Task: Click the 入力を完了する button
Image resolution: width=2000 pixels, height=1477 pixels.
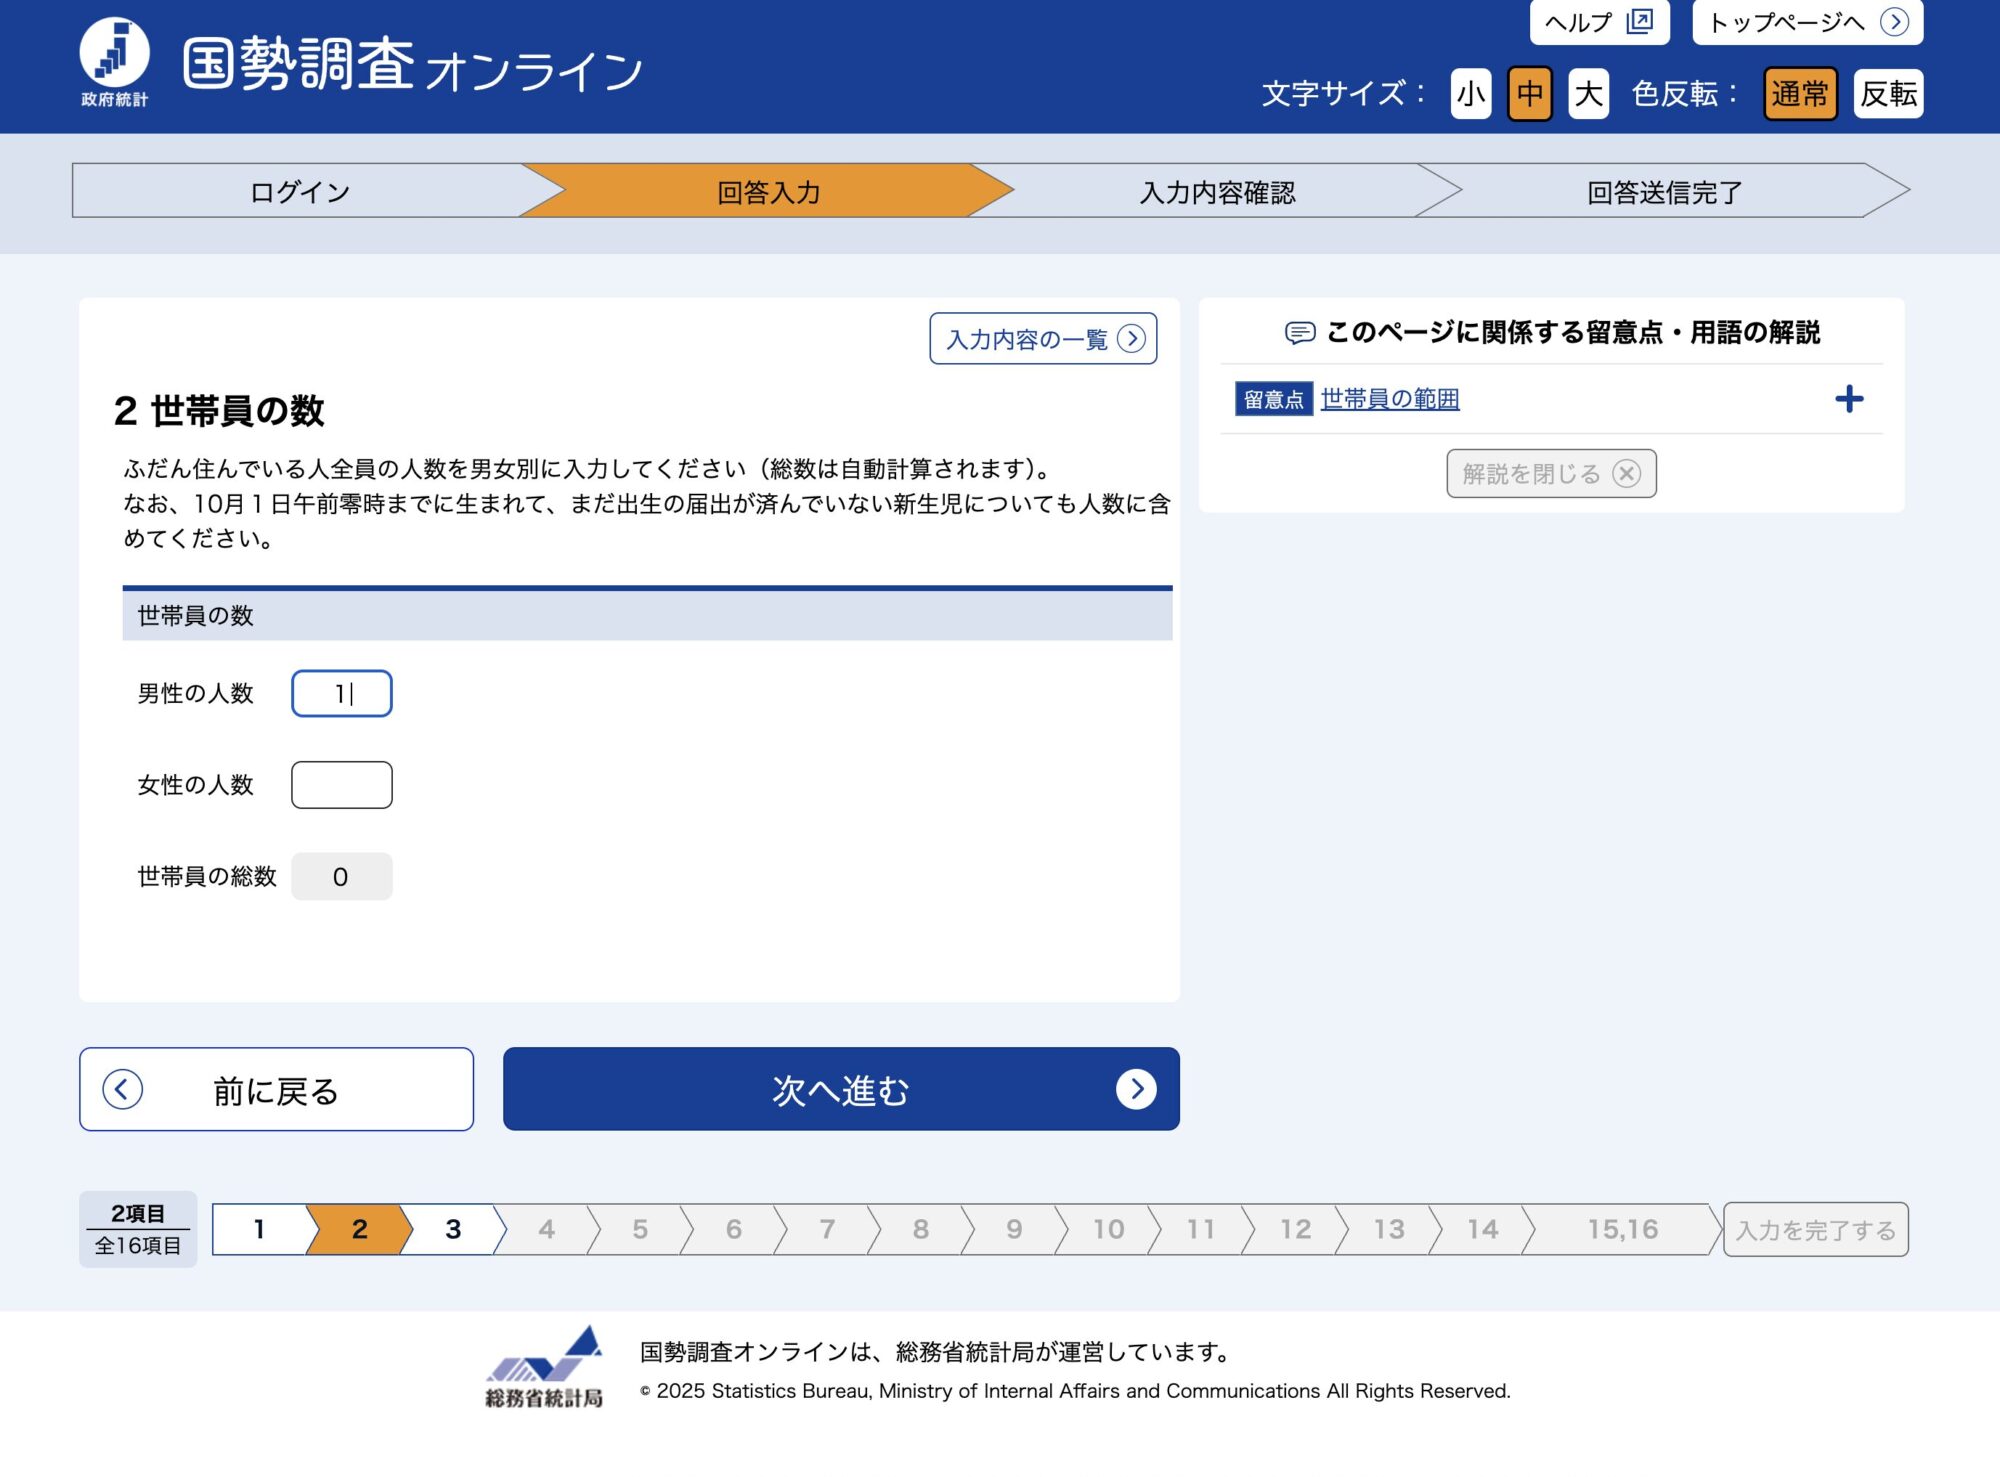Action: pos(1815,1229)
